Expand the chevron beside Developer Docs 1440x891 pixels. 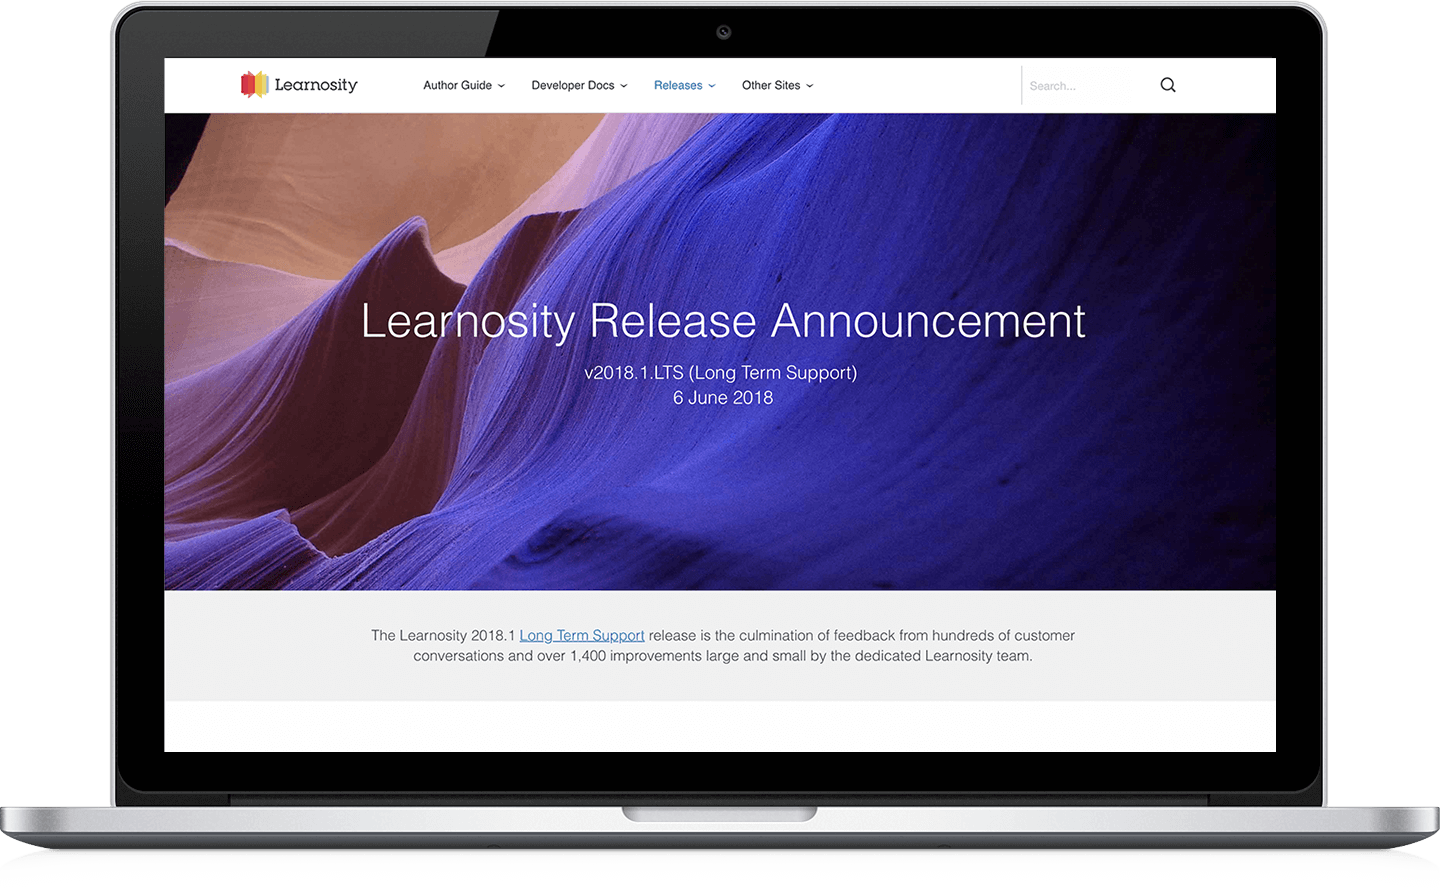[624, 86]
